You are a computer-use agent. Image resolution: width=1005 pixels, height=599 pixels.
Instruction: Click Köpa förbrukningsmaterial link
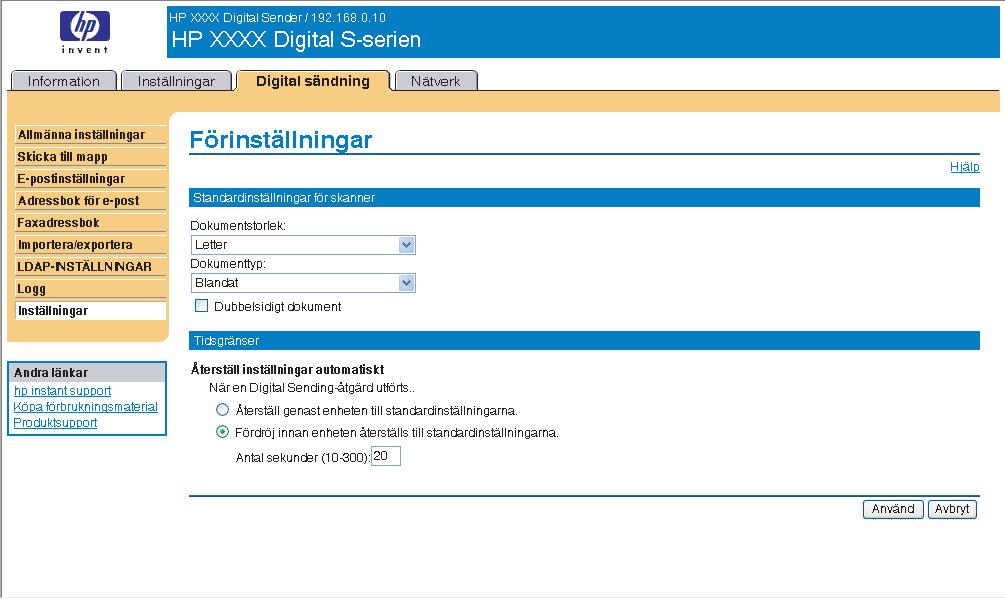point(85,407)
